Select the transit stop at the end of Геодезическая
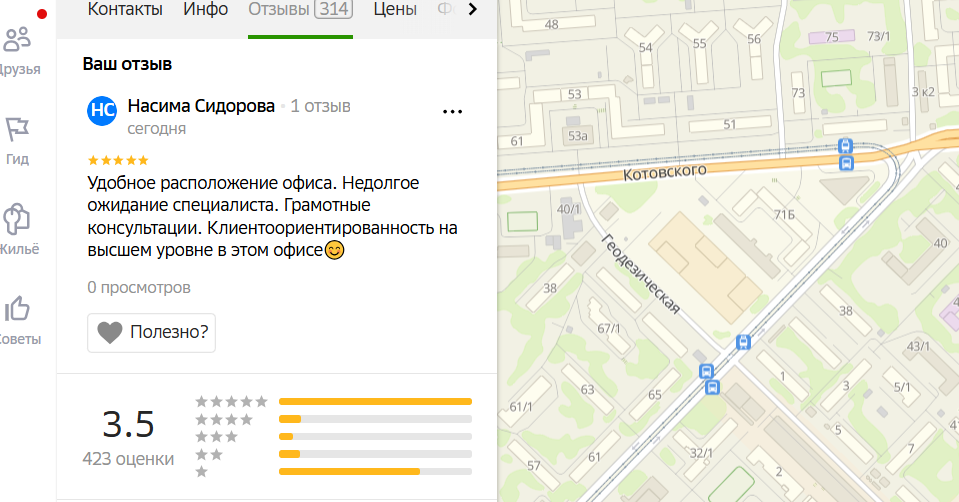The width and height of the screenshot is (959, 502). (x=743, y=342)
